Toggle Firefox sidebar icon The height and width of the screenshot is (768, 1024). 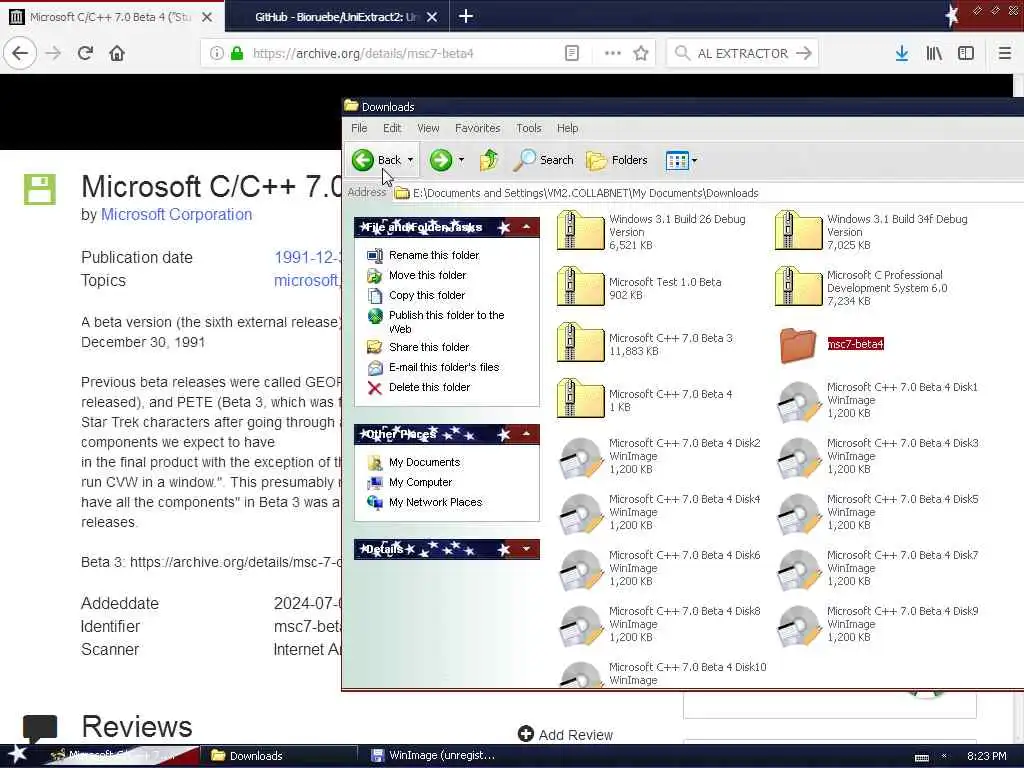coord(966,54)
